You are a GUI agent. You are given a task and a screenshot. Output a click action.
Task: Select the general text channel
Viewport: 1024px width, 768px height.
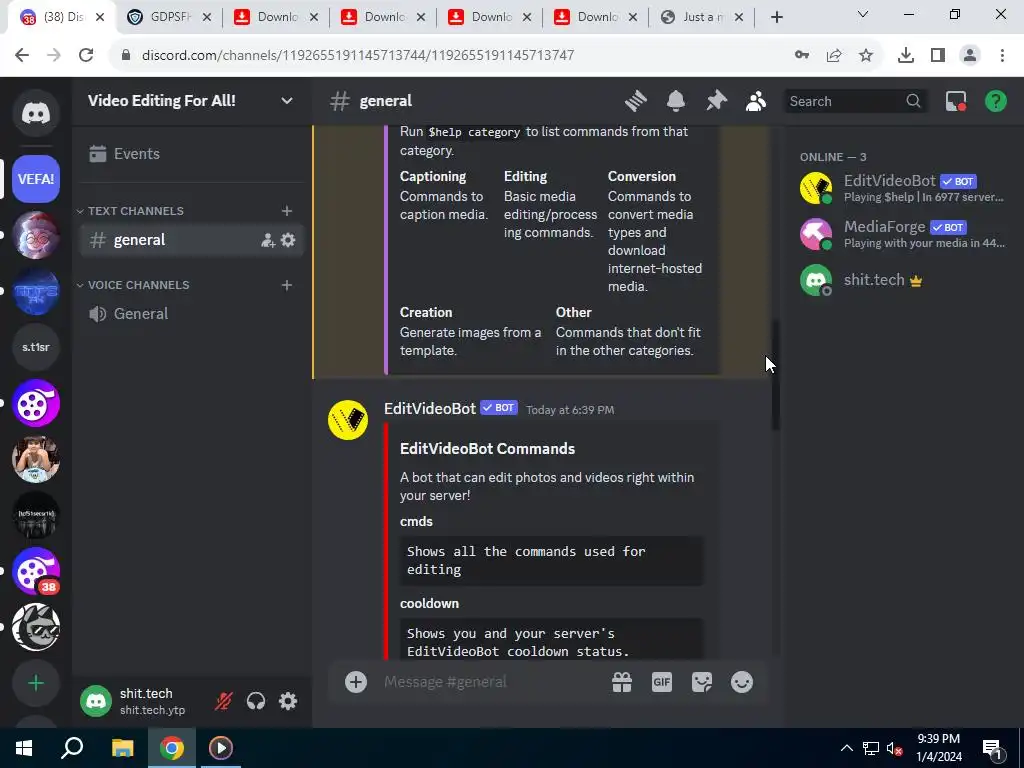coord(191,240)
